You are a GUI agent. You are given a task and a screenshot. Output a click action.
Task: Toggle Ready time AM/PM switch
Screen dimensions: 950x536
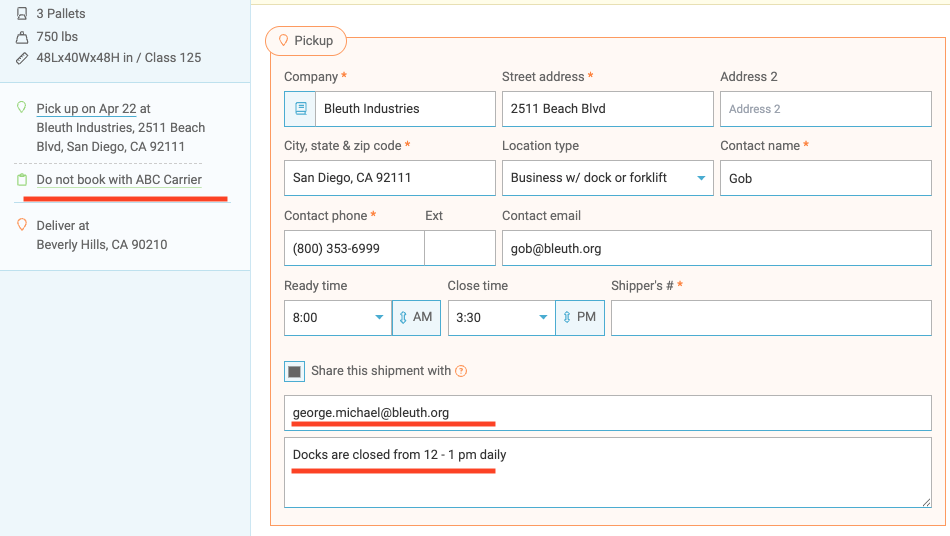click(416, 317)
